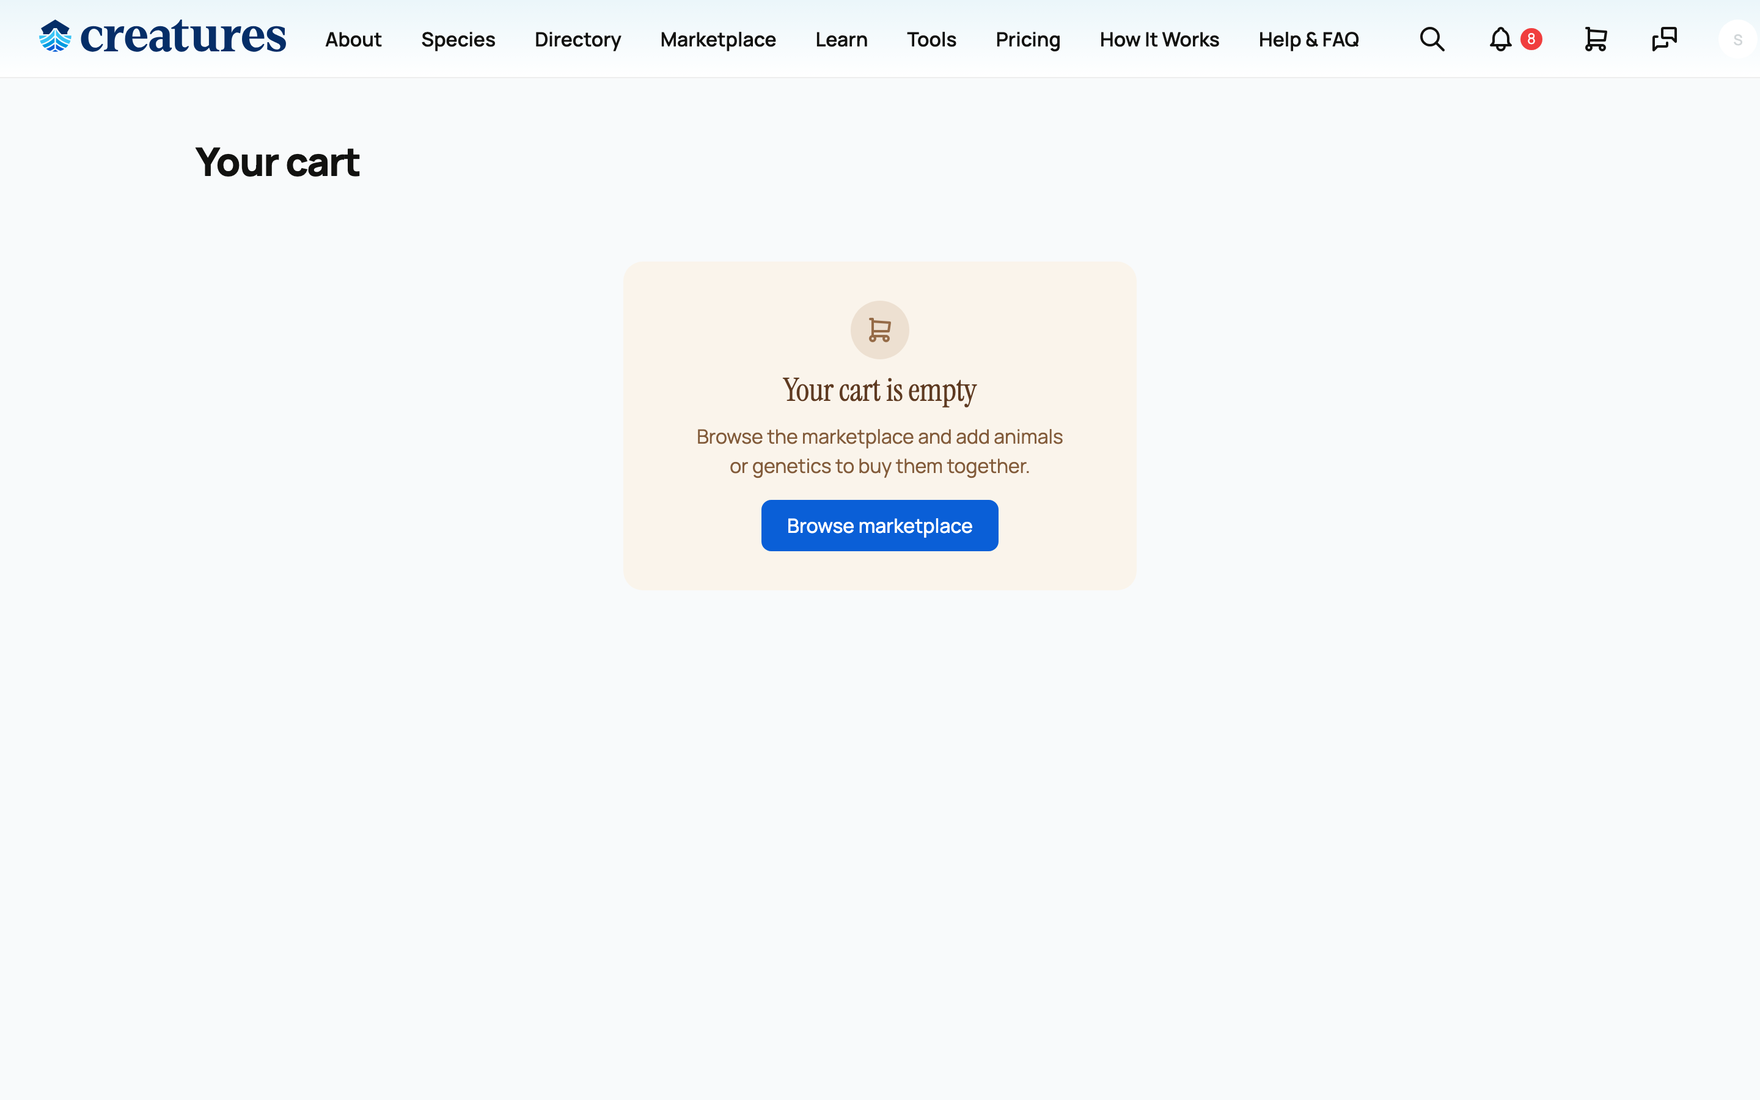
Task: Click the creatures logo
Action: pos(163,37)
